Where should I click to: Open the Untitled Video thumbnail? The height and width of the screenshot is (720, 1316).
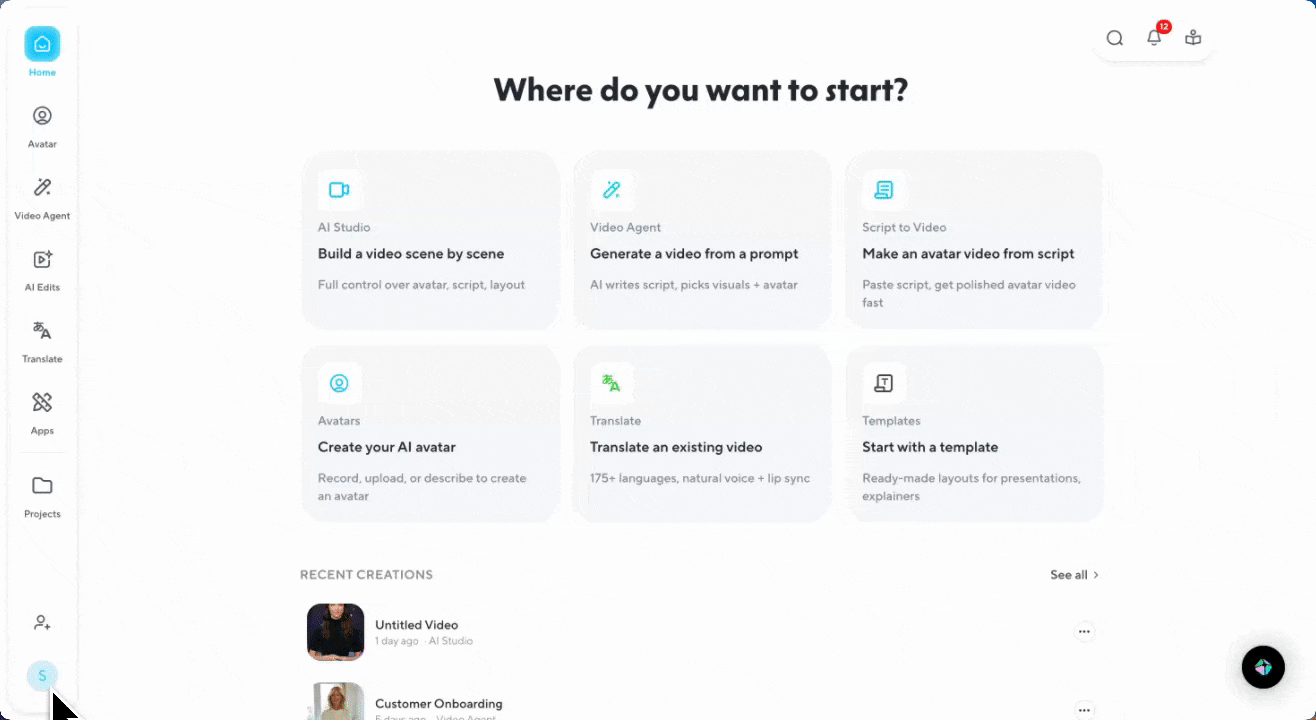[335, 632]
